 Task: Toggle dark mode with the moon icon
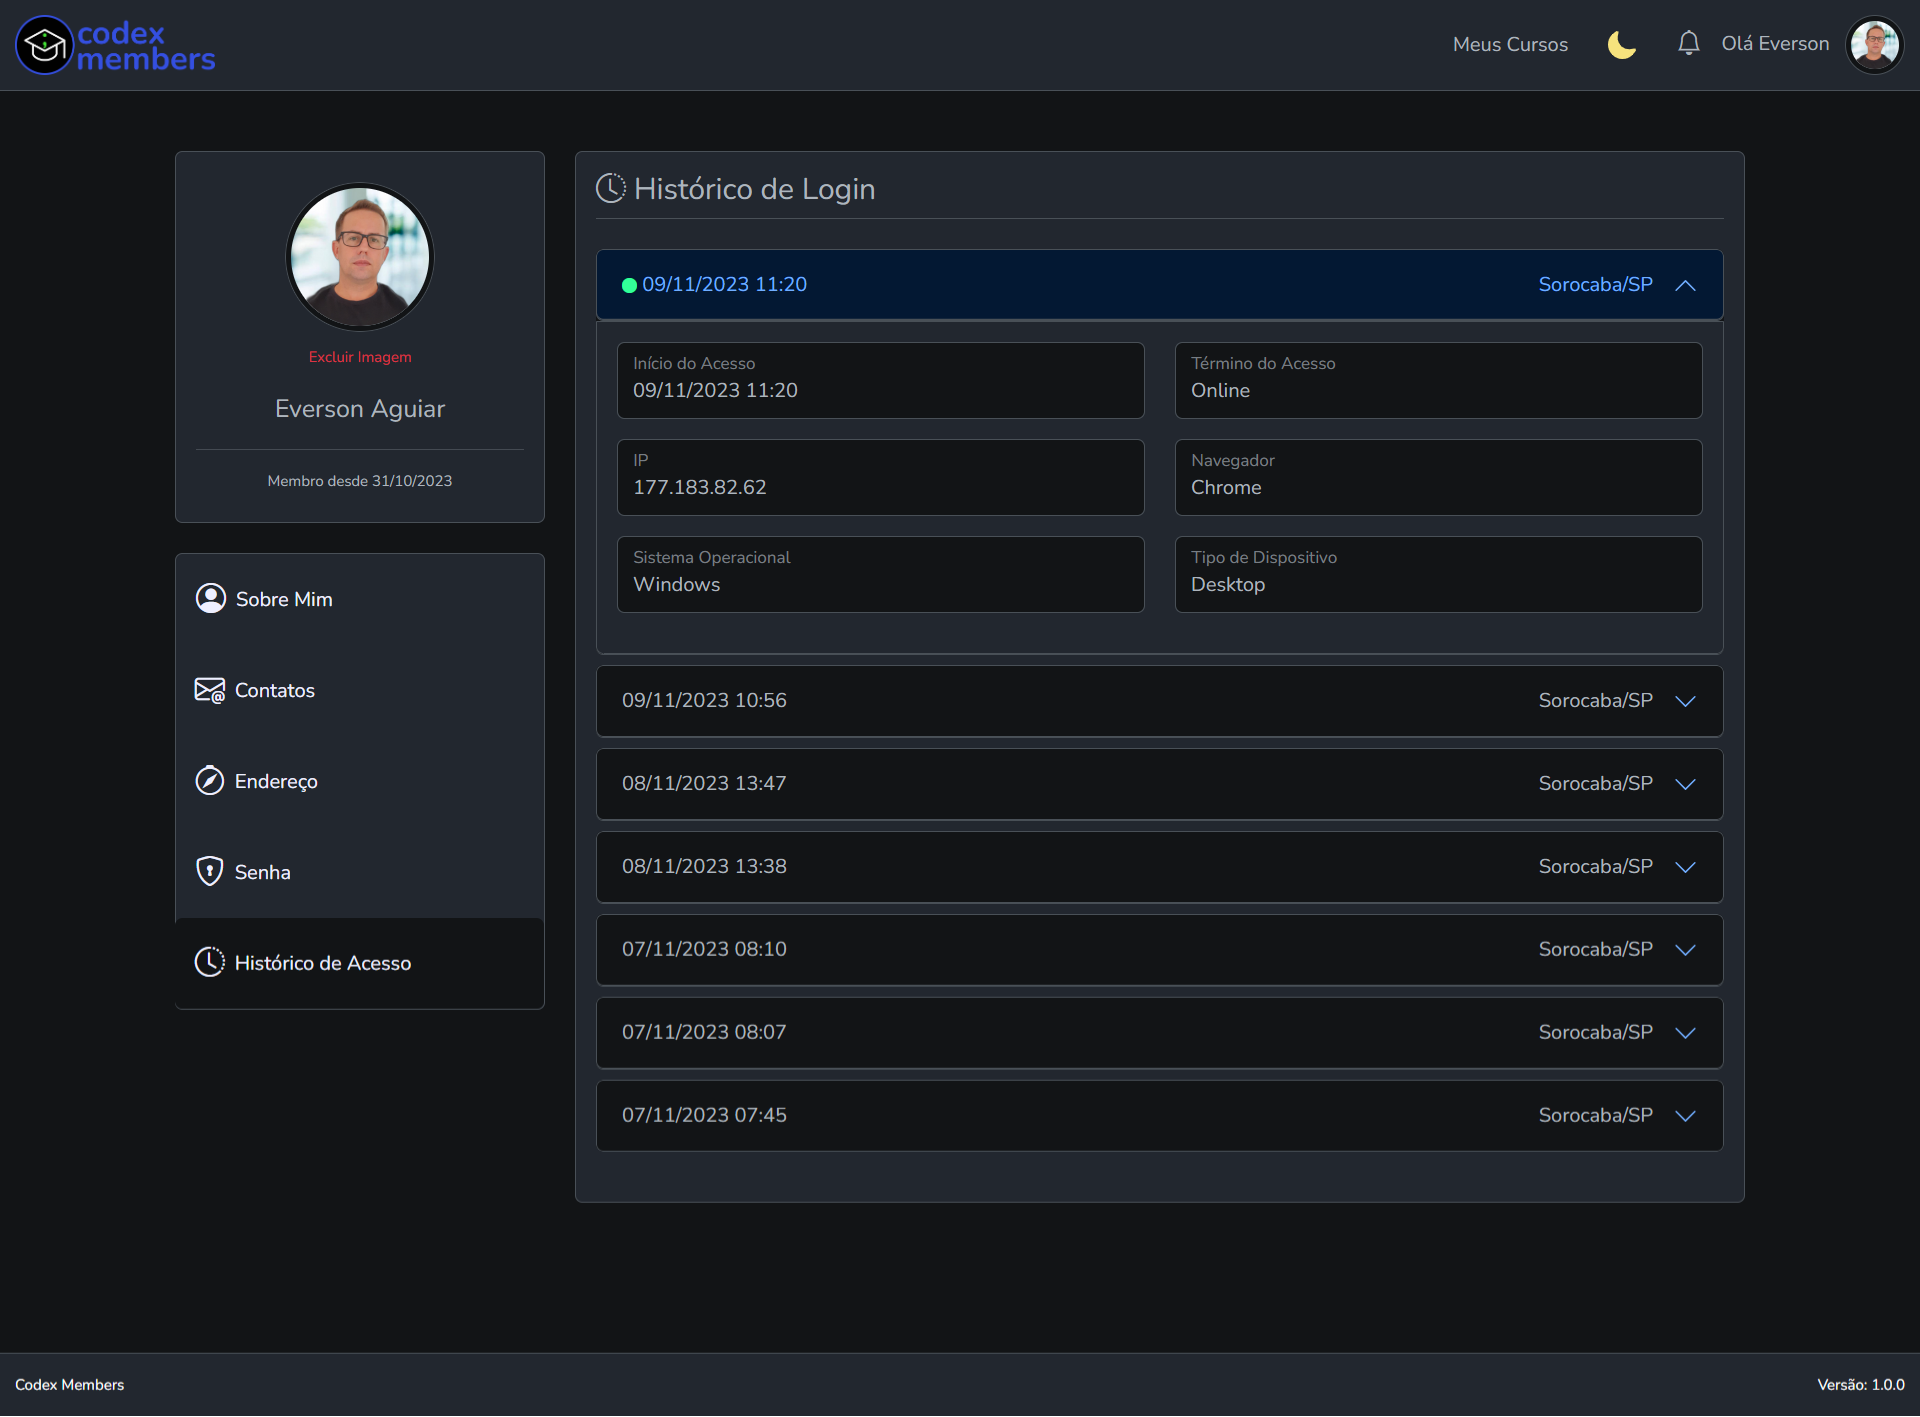tap(1621, 44)
